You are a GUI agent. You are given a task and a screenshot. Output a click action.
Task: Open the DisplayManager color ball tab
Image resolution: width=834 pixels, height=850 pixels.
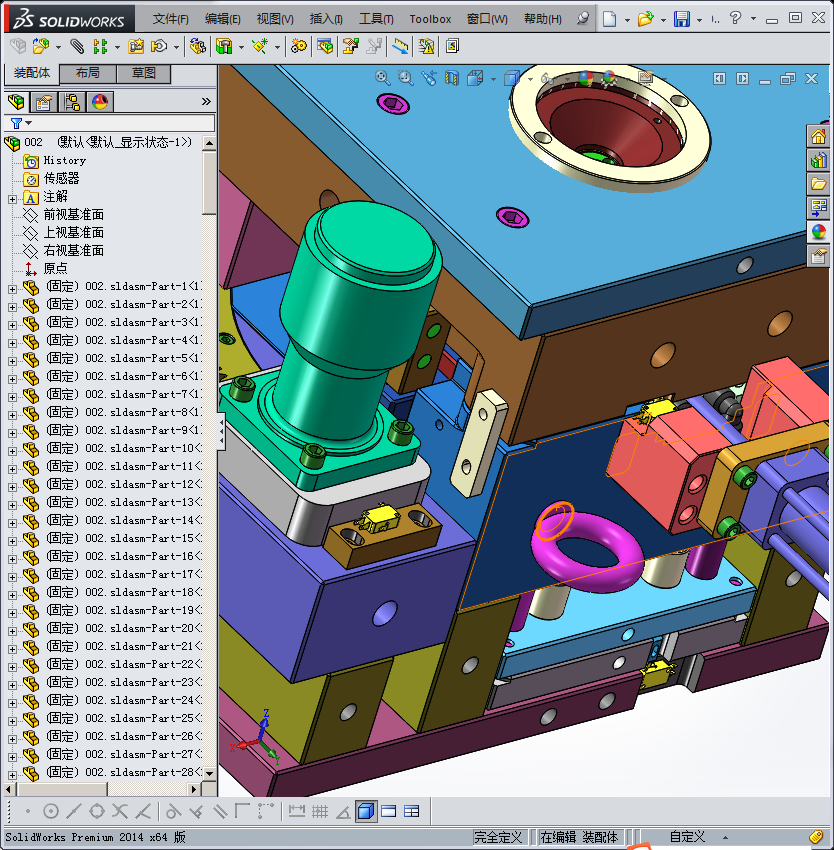[x=100, y=101]
